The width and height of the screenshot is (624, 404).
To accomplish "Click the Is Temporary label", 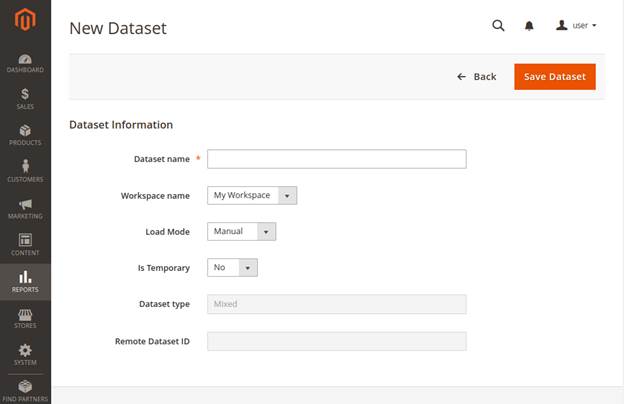I will pyautogui.click(x=164, y=268).
